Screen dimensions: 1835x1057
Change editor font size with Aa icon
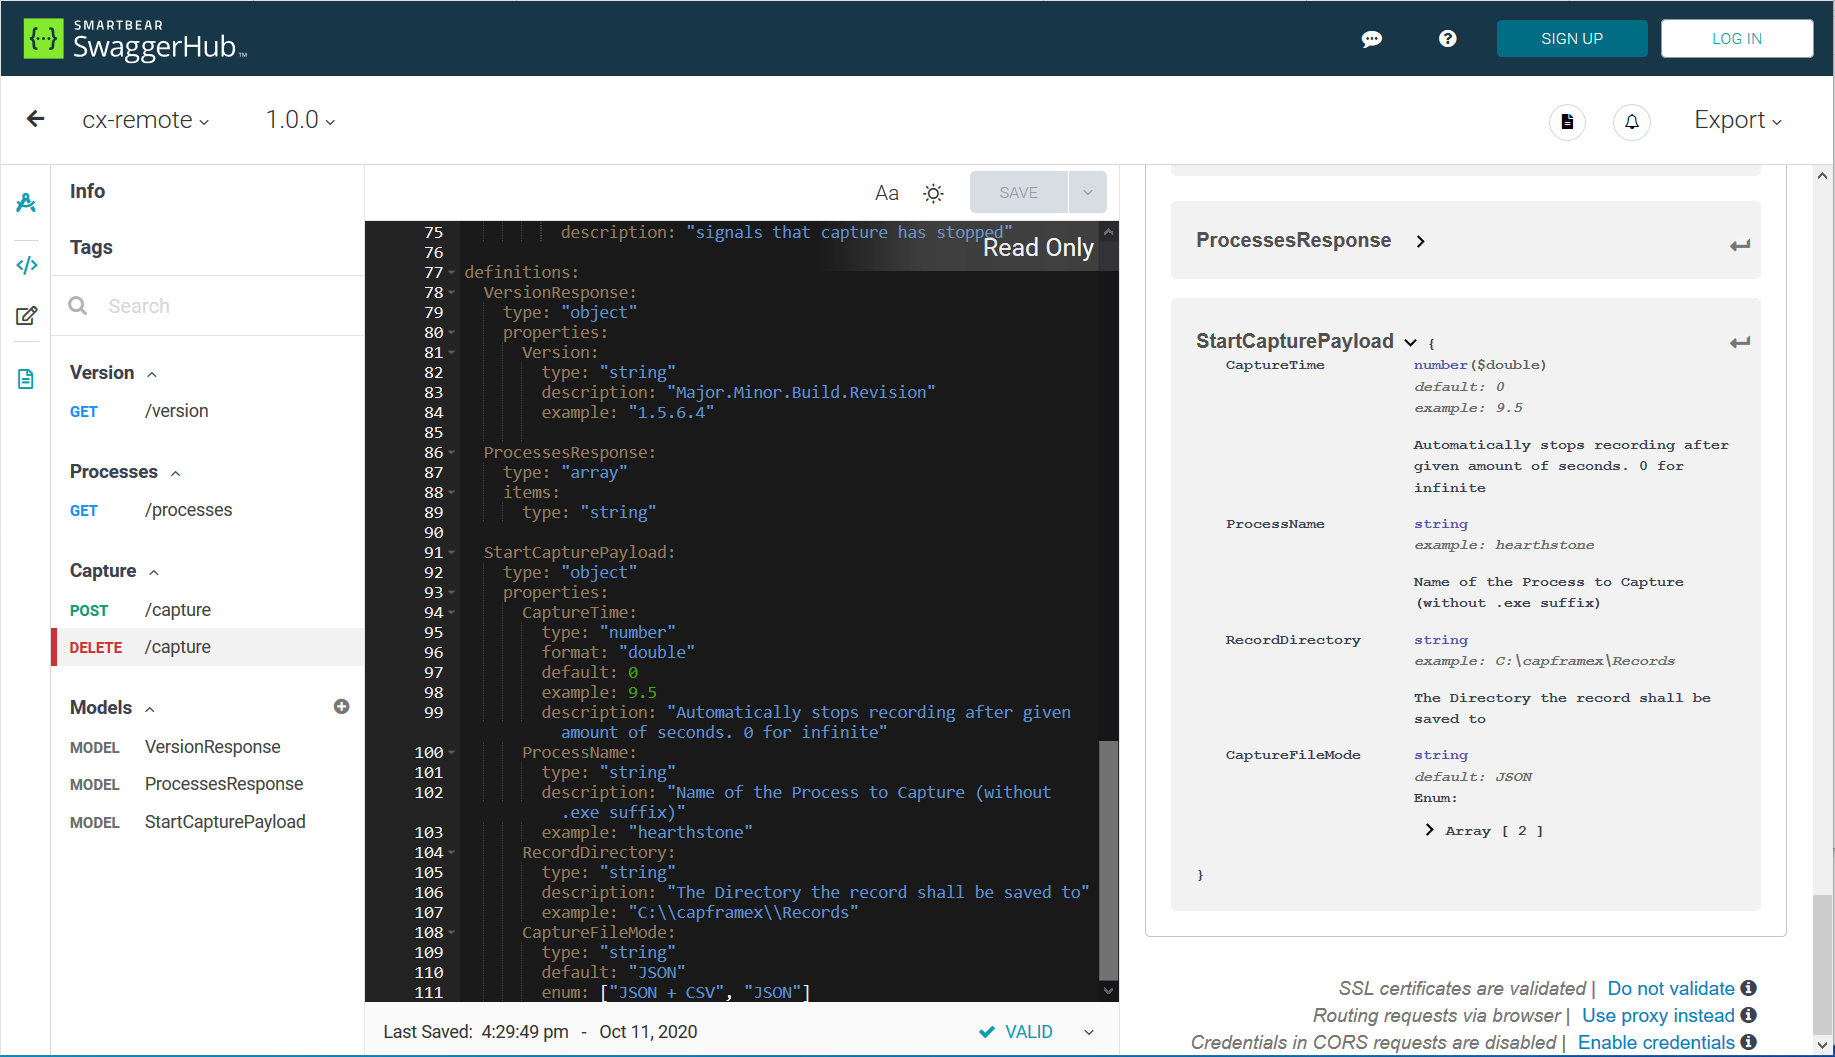pos(887,193)
